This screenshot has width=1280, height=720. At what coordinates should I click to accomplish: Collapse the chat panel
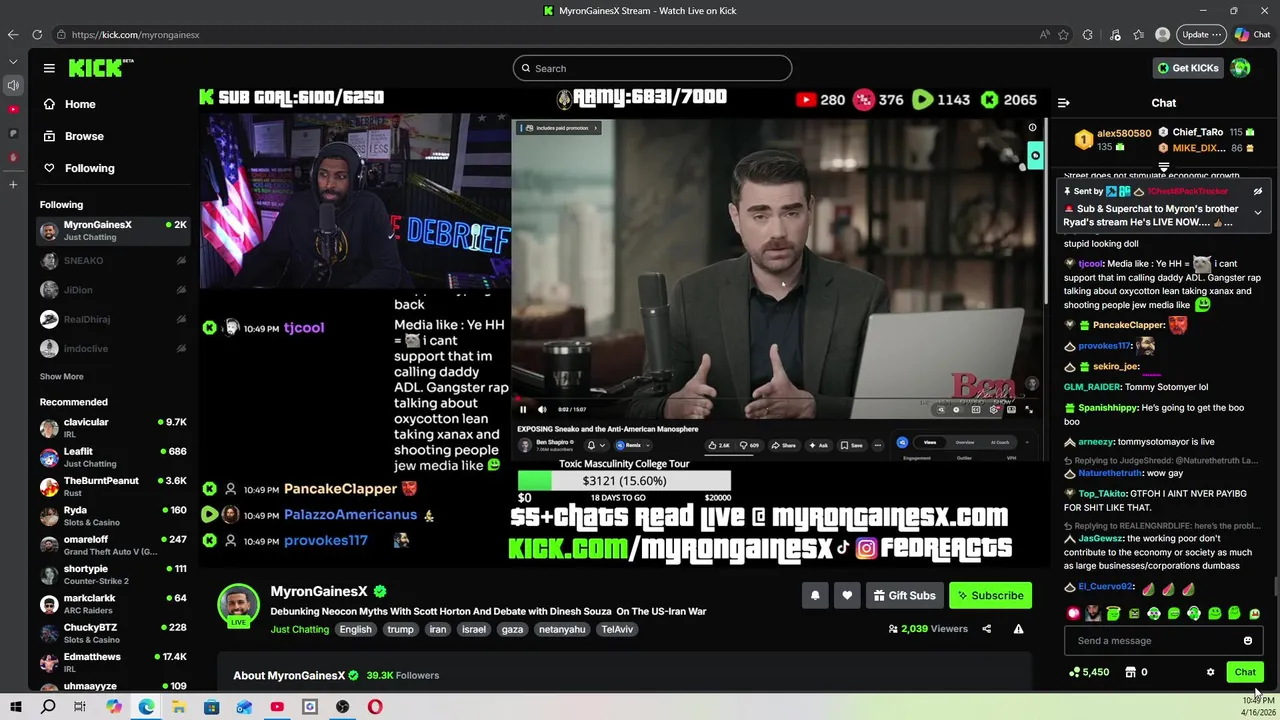click(1064, 103)
